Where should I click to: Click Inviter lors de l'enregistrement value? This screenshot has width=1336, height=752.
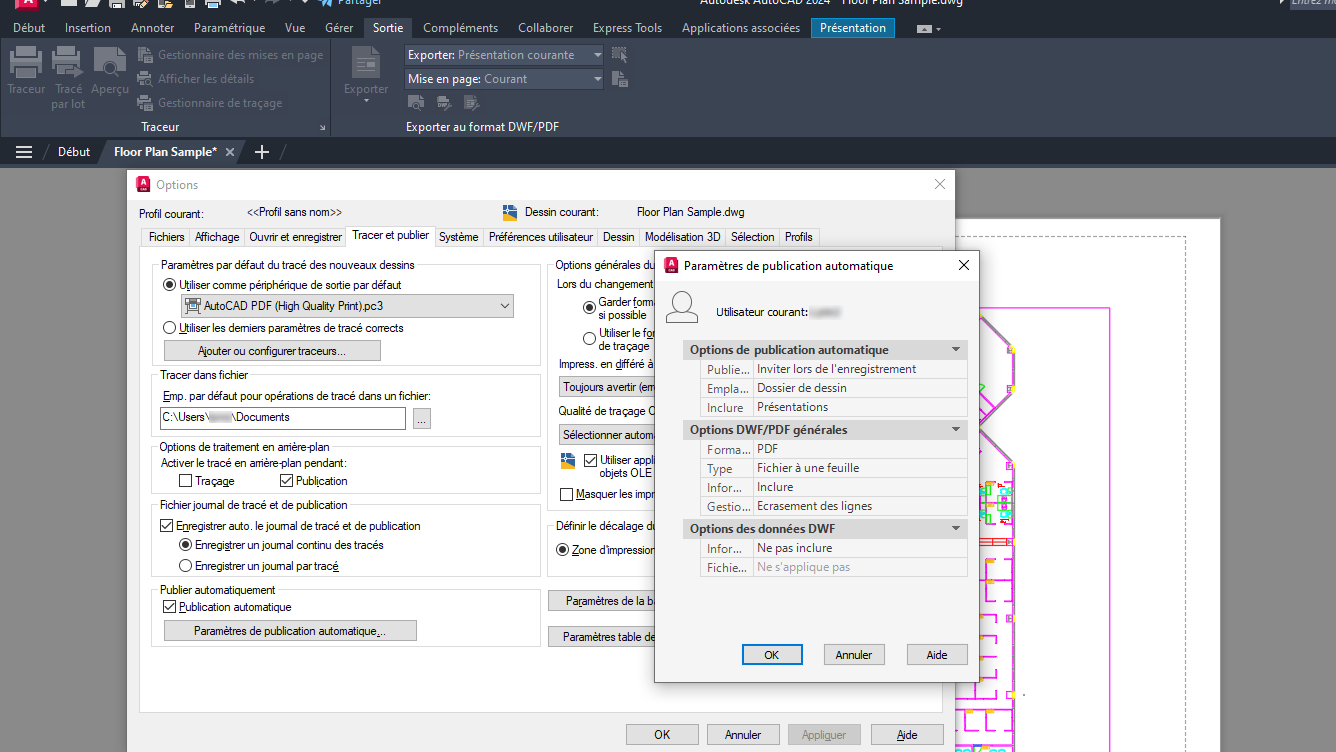point(860,369)
